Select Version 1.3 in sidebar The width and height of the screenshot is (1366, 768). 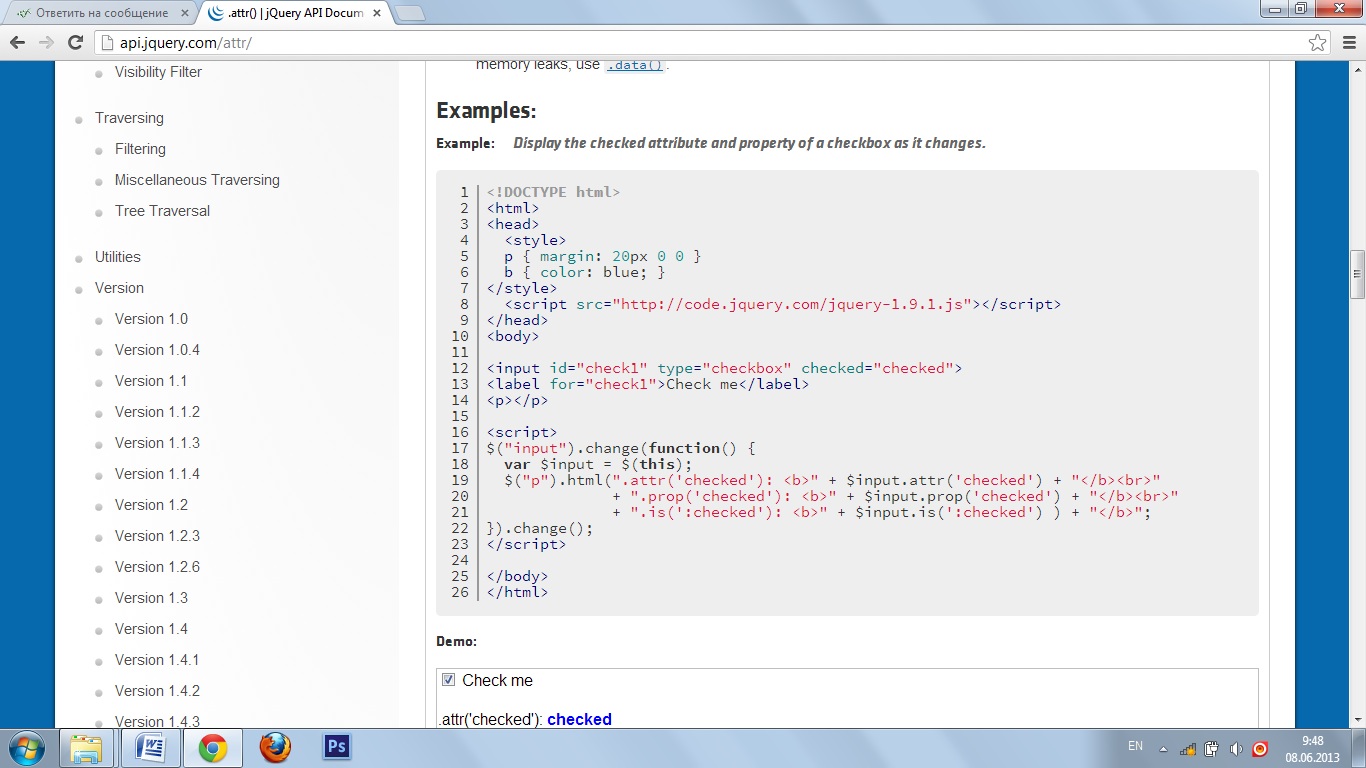151,598
